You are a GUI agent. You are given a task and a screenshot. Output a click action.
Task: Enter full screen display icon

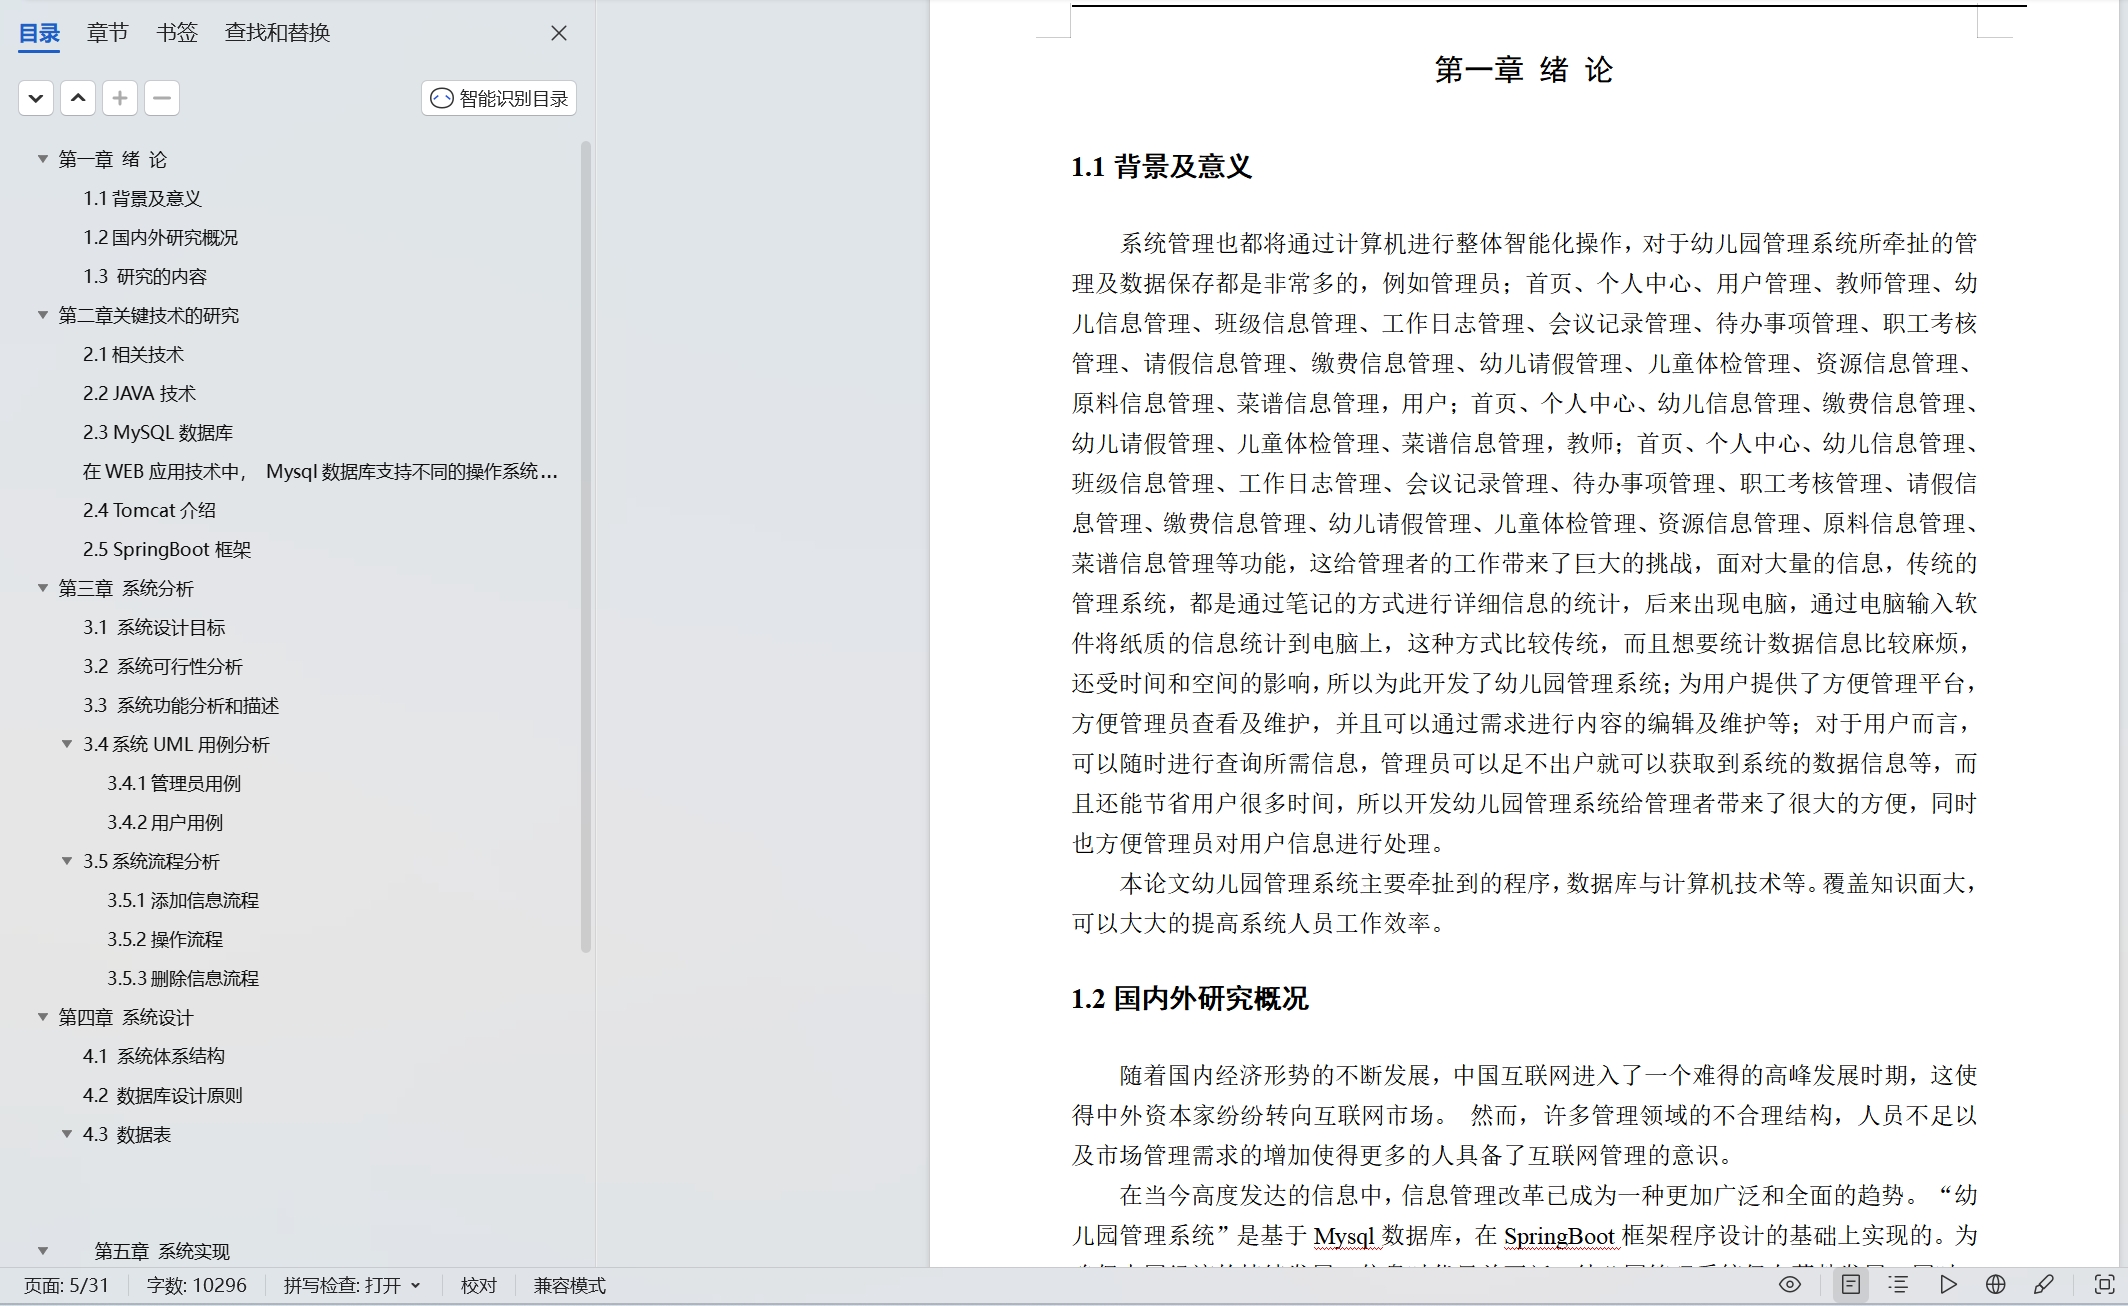pos(2104,1285)
